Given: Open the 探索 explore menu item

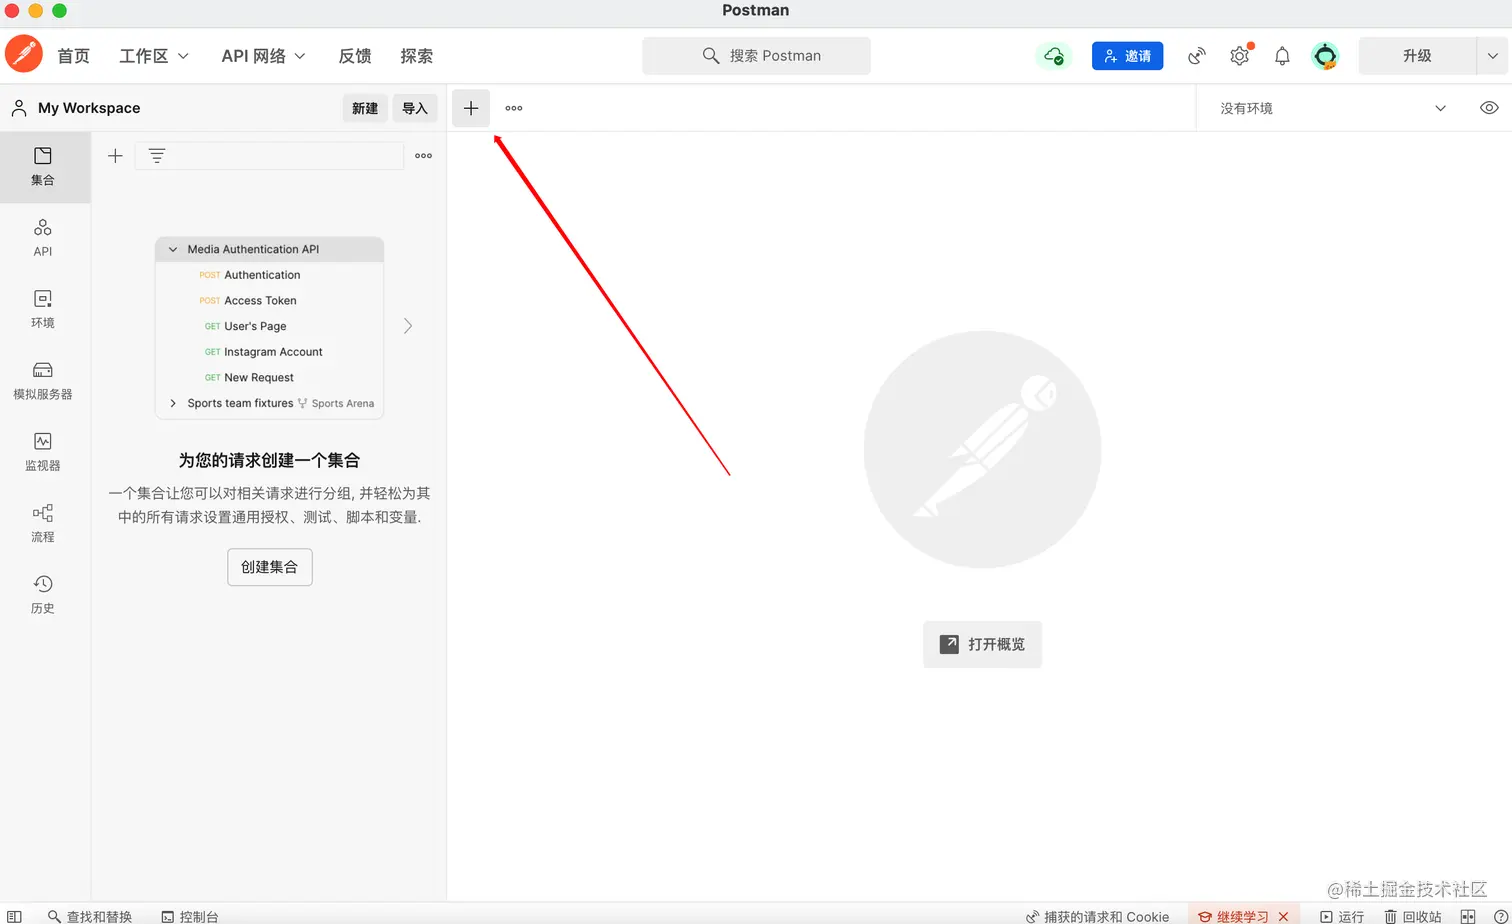Looking at the screenshot, I should [417, 56].
